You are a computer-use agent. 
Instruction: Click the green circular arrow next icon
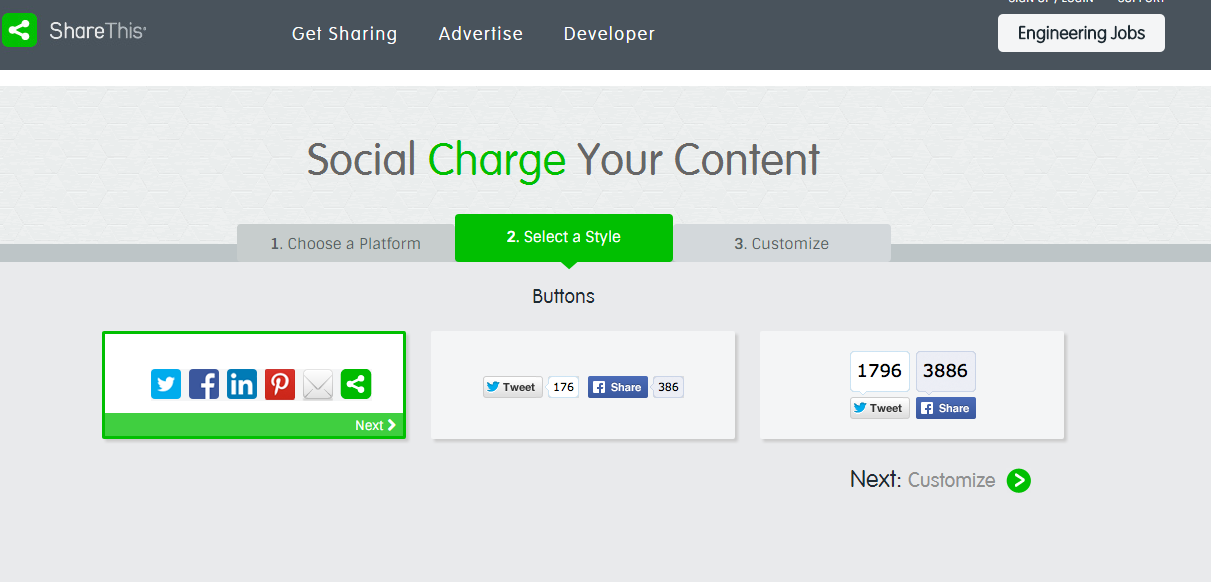tap(1018, 481)
